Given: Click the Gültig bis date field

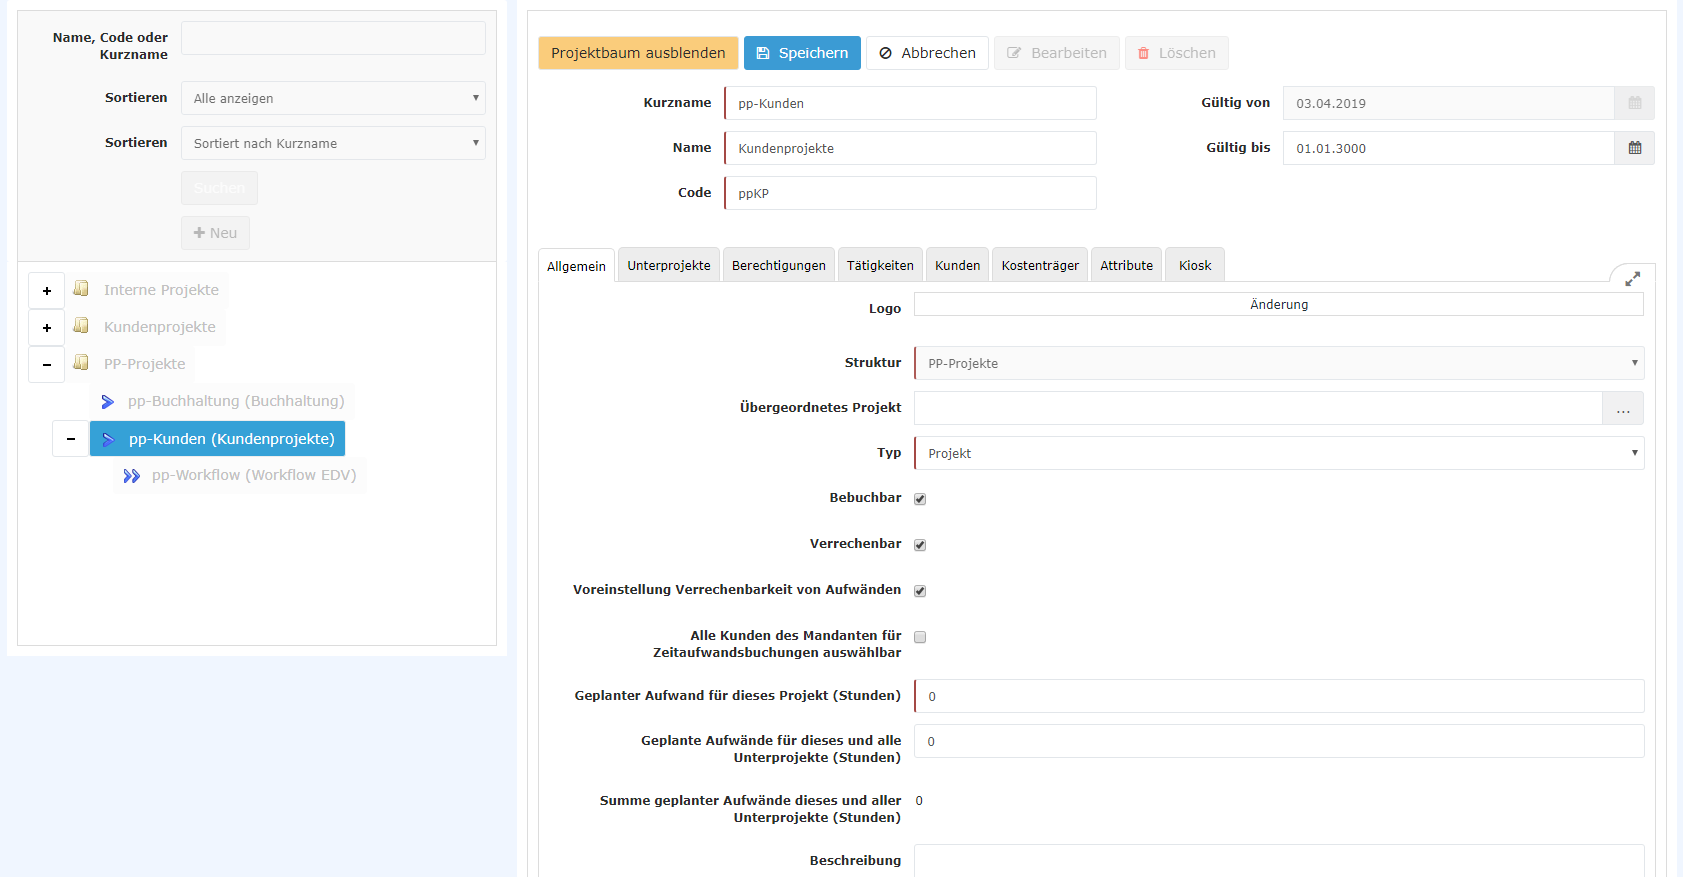Looking at the screenshot, I should point(1448,148).
